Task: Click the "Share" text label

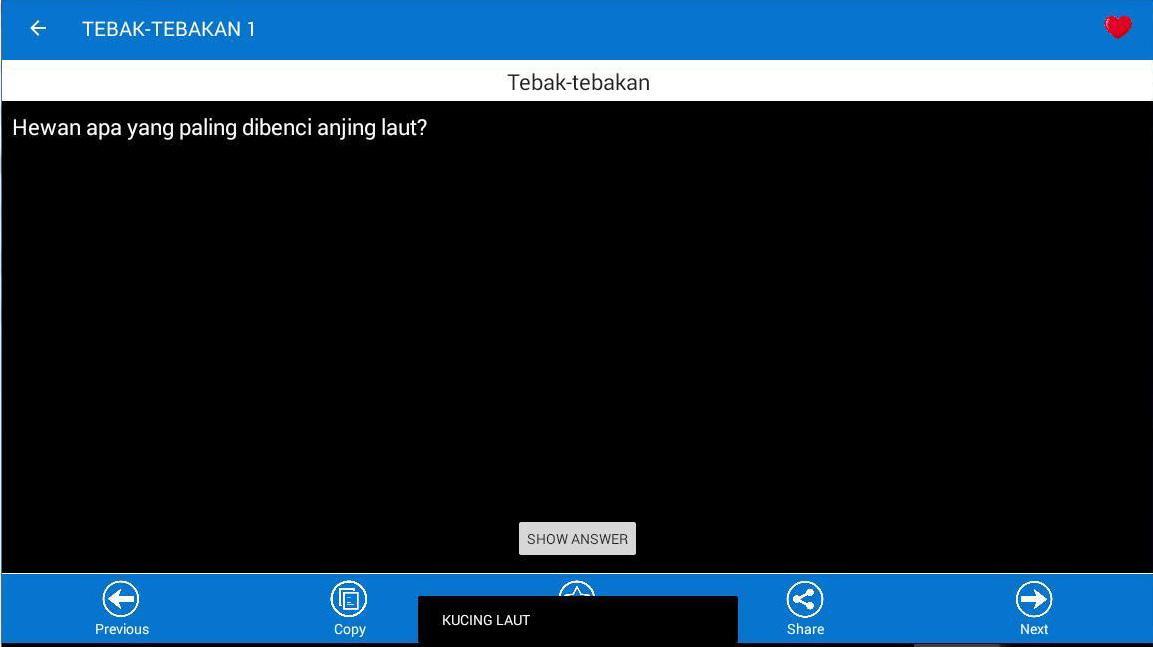Action: pyautogui.click(x=805, y=629)
